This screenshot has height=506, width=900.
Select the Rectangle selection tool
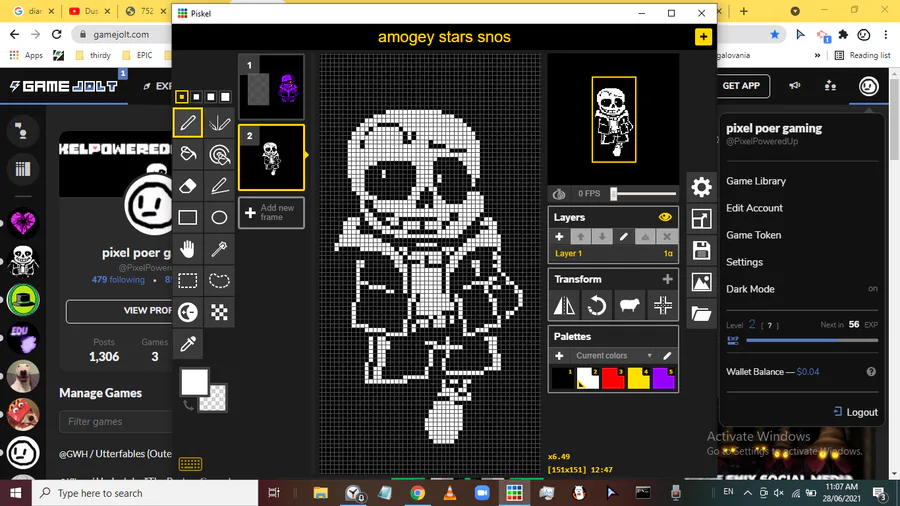click(x=188, y=281)
